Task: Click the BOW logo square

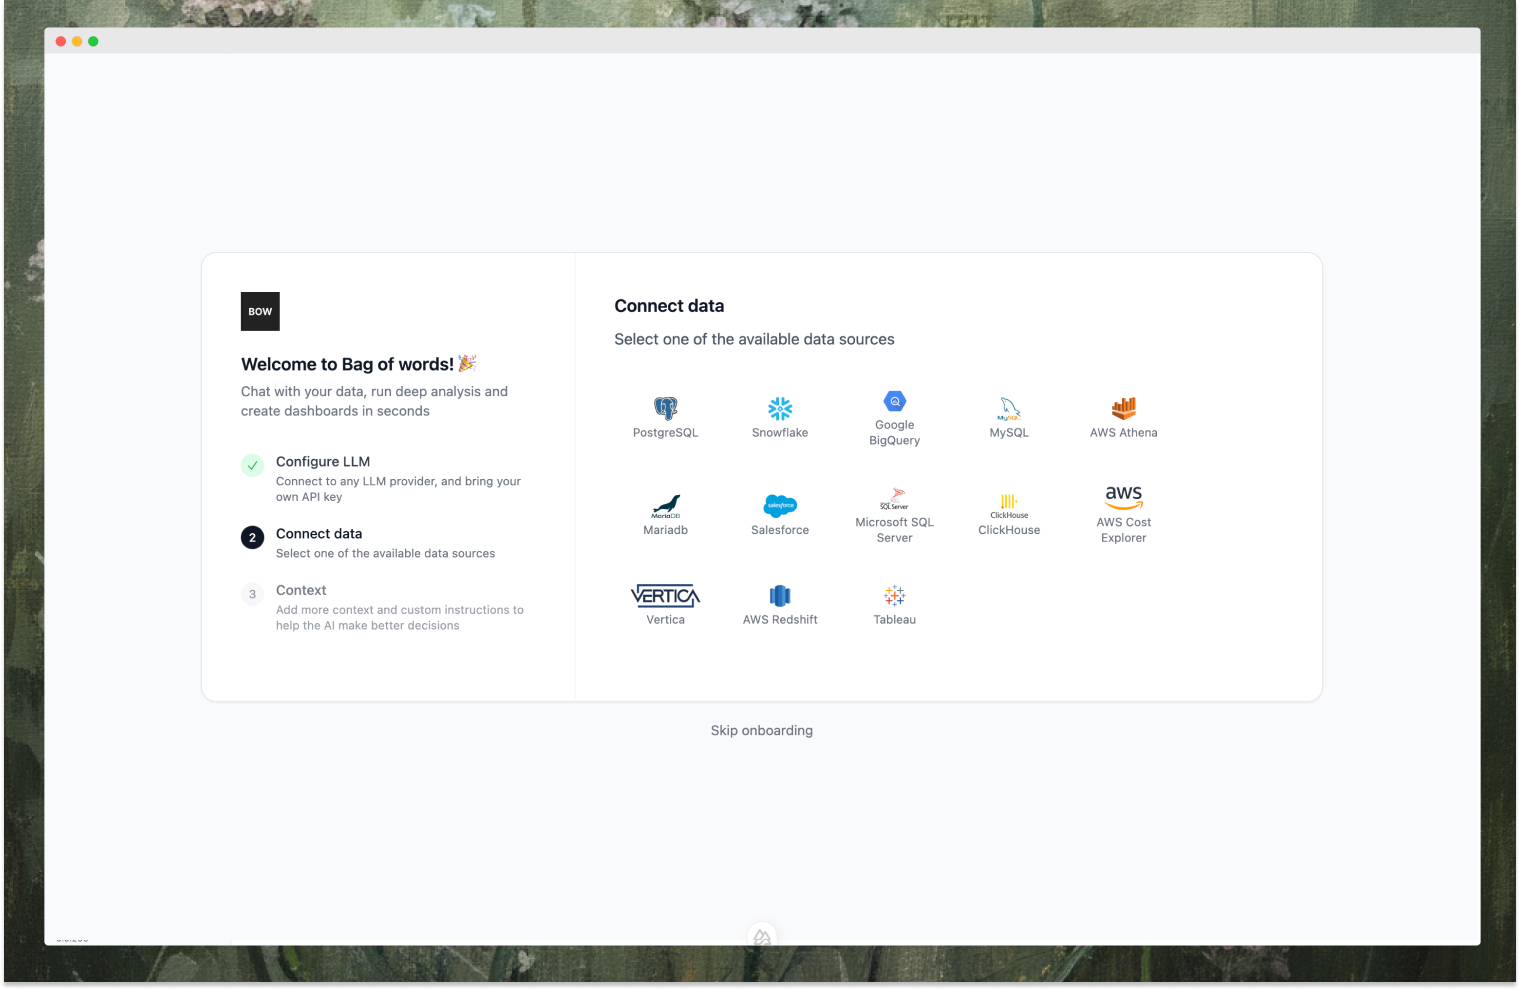Action: (260, 311)
